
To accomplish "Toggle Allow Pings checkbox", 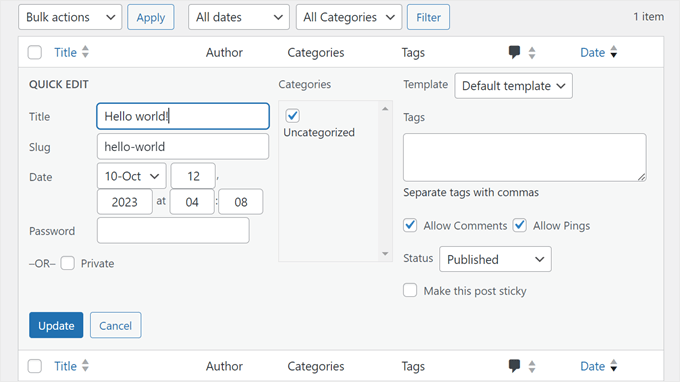I will [x=520, y=225].
